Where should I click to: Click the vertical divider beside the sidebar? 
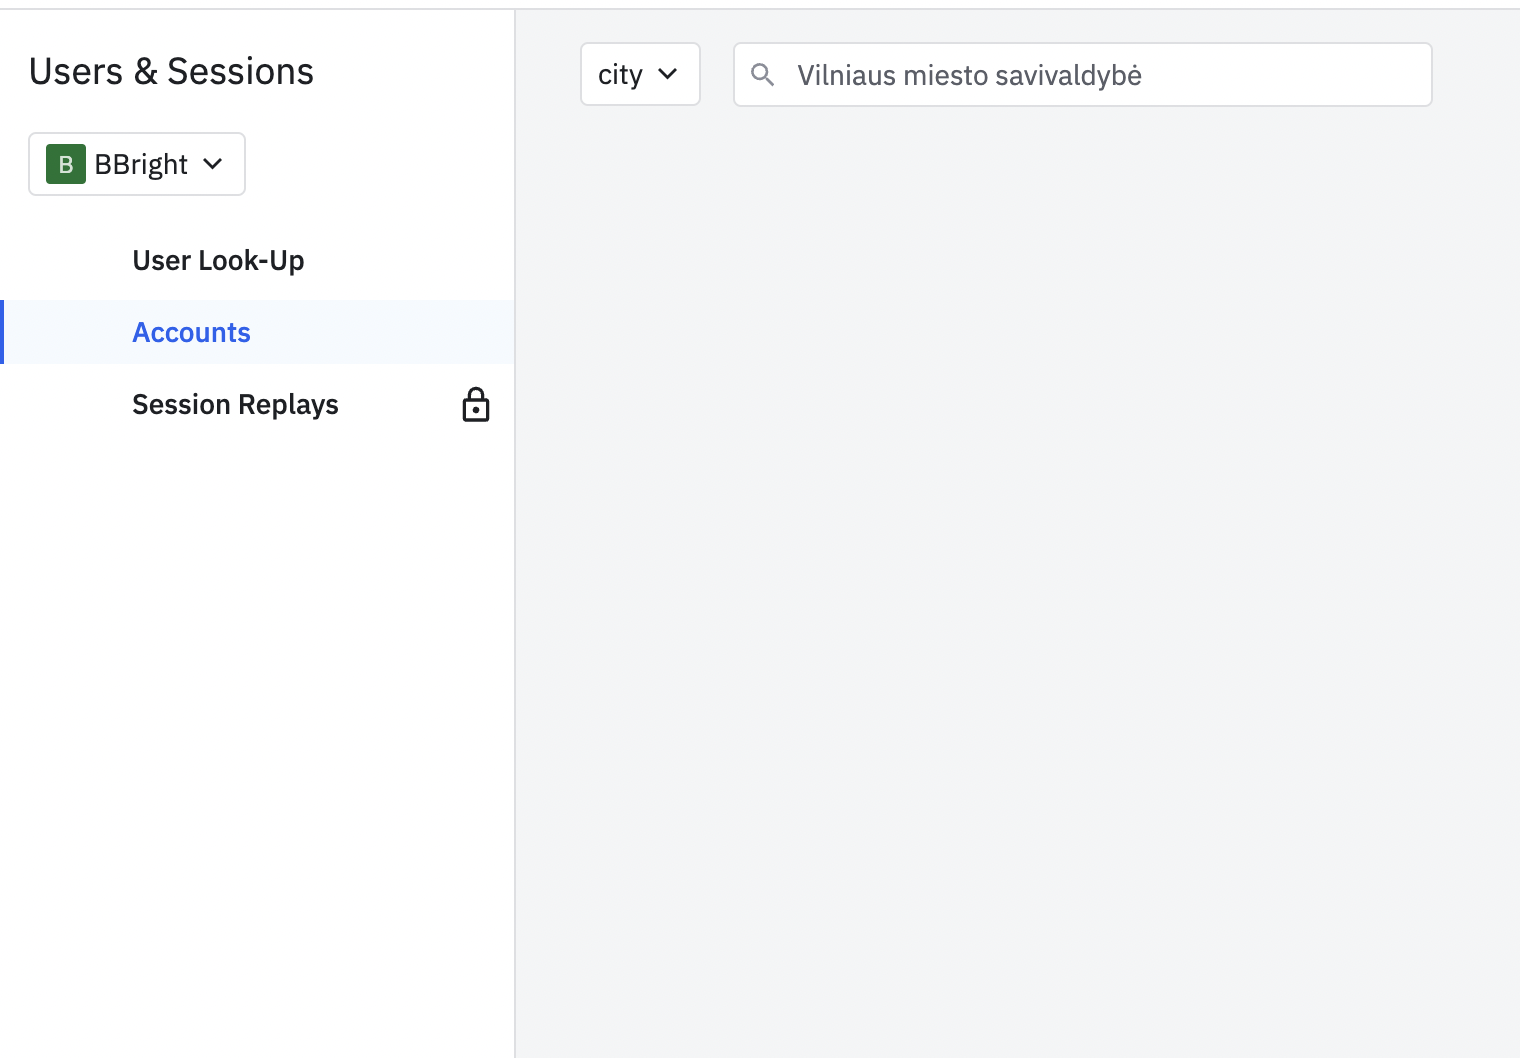515,600
